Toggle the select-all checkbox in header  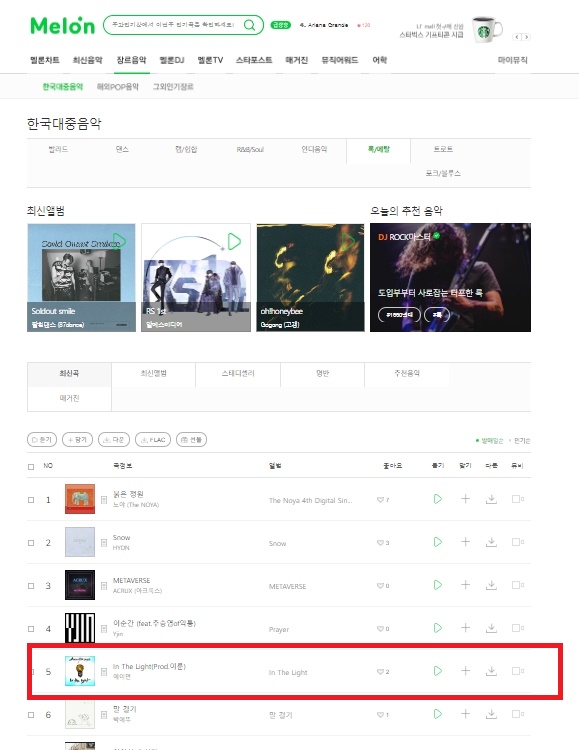coord(31,466)
